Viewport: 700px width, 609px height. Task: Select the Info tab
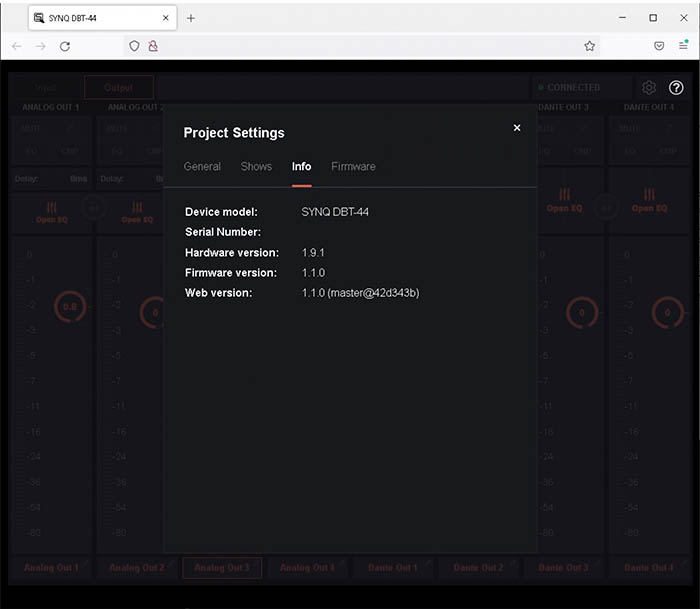[x=301, y=166]
